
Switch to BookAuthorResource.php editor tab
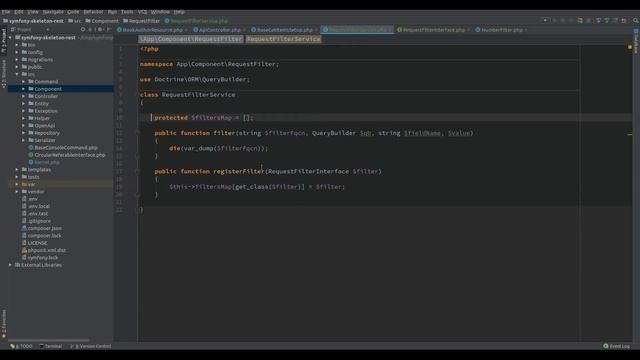pos(152,30)
